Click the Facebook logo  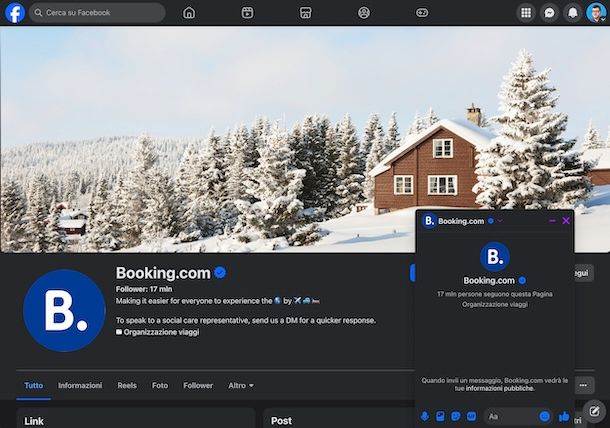pyautogui.click(x=15, y=12)
